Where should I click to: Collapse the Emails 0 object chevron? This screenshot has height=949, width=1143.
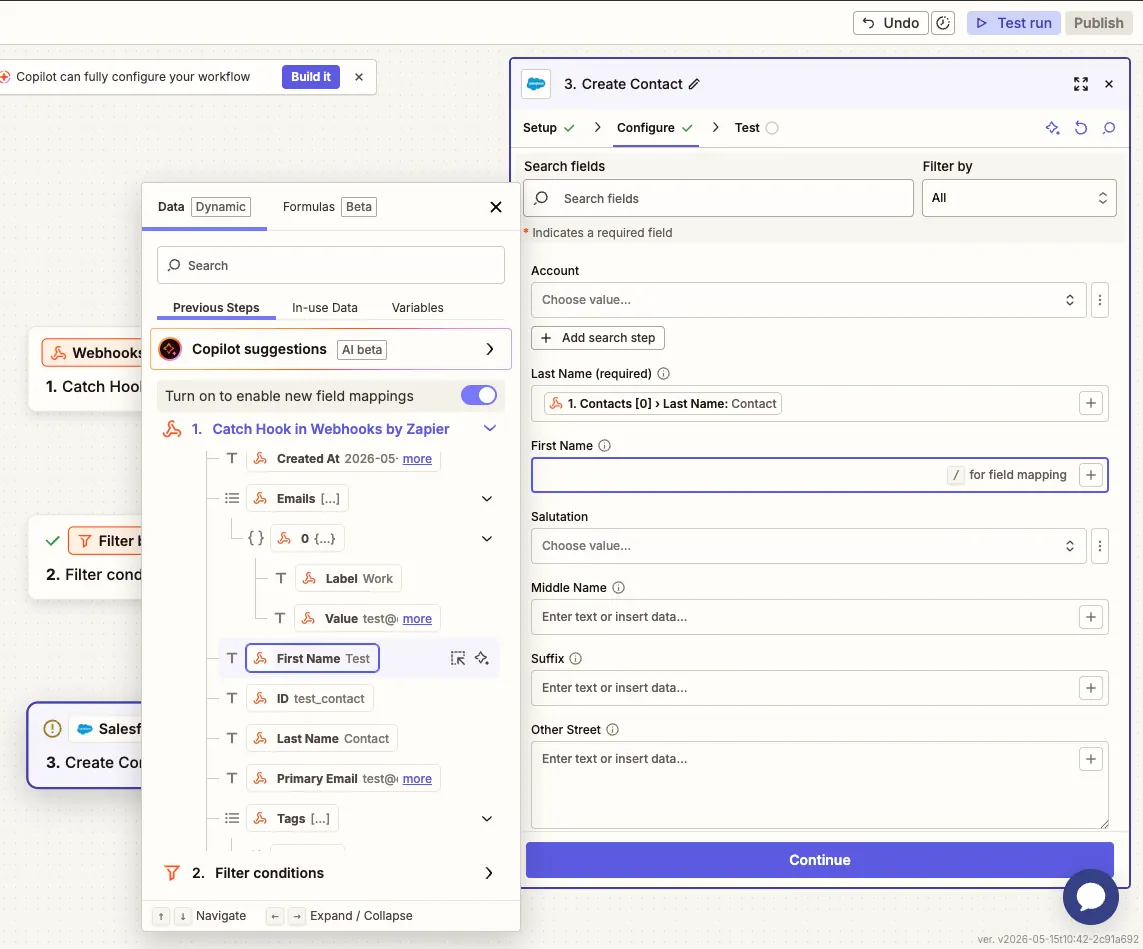pyautogui.click(x=487, y=539)
